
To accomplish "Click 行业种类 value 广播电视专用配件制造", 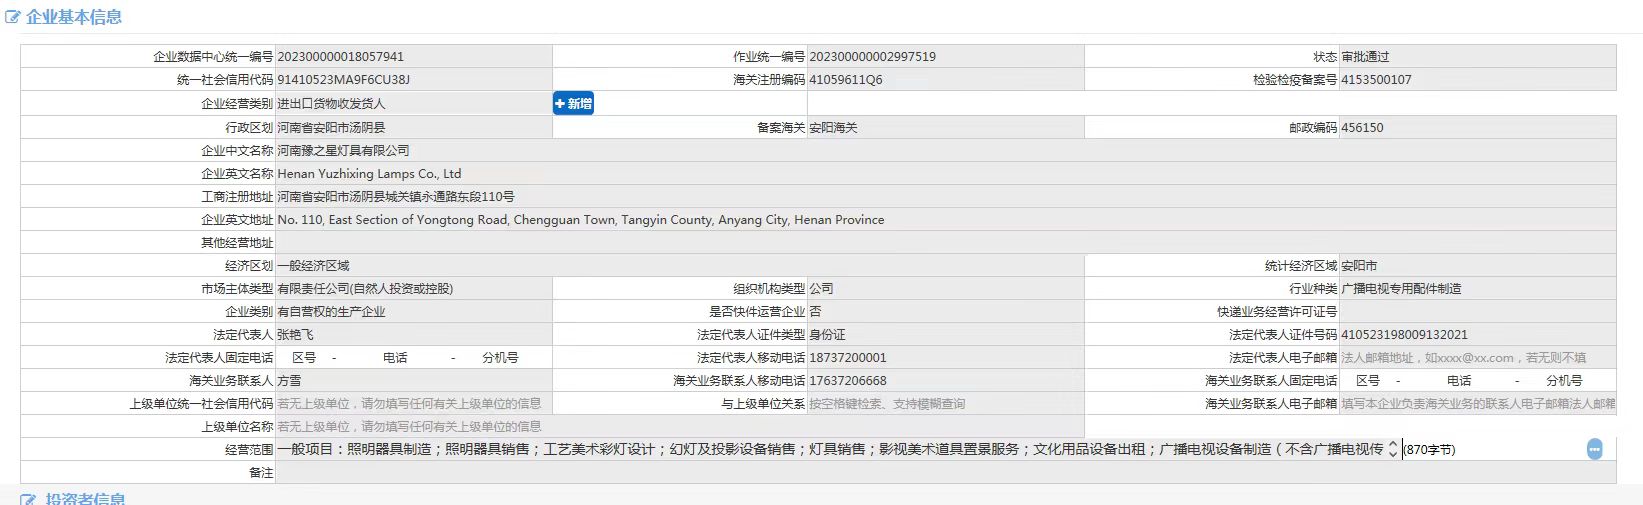I will point(1401,289).
